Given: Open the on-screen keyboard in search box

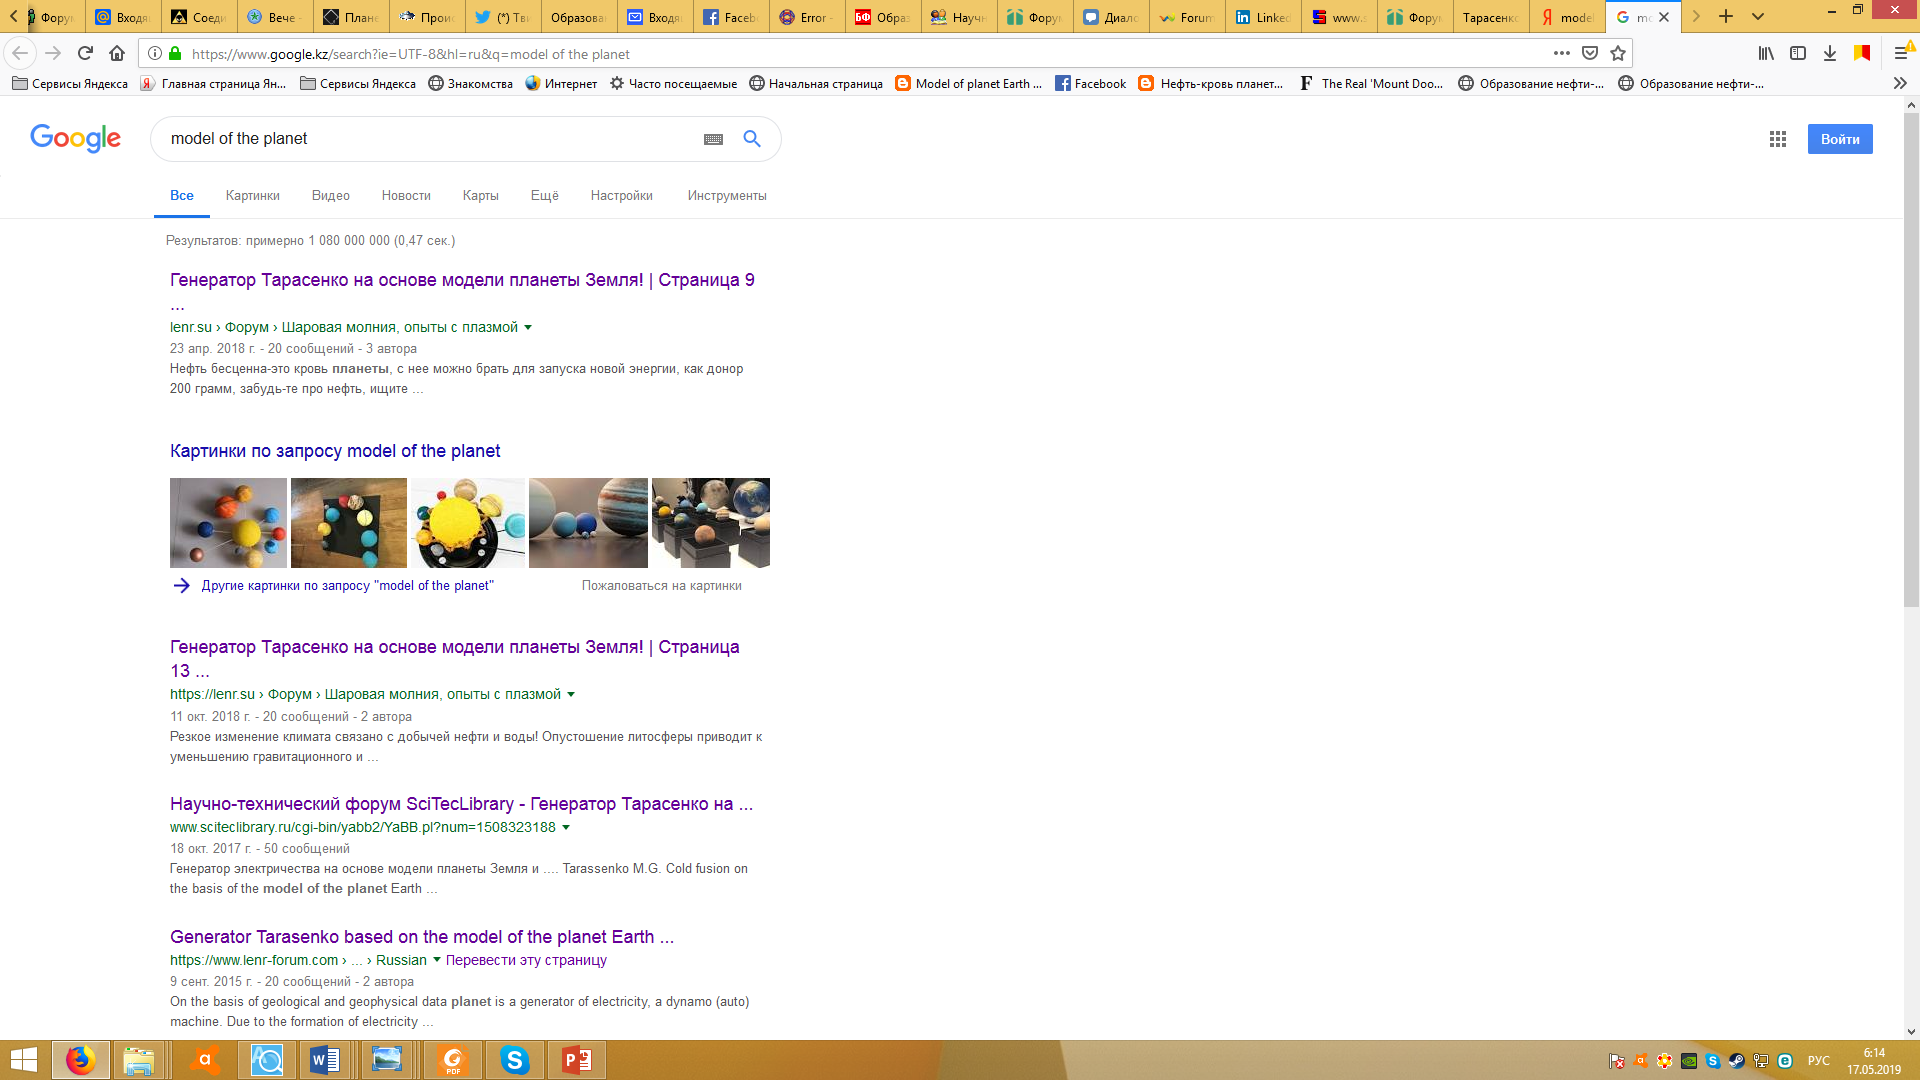Looking at the screenshot, I should pyautogui.click(x=713, y=139).
